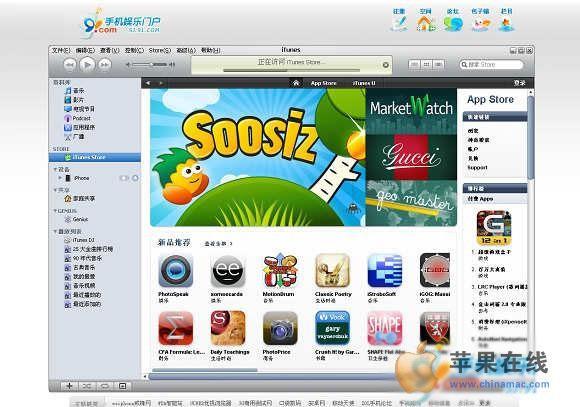
Task: Cancel loading with the status display X
Action: pos(385,65)
